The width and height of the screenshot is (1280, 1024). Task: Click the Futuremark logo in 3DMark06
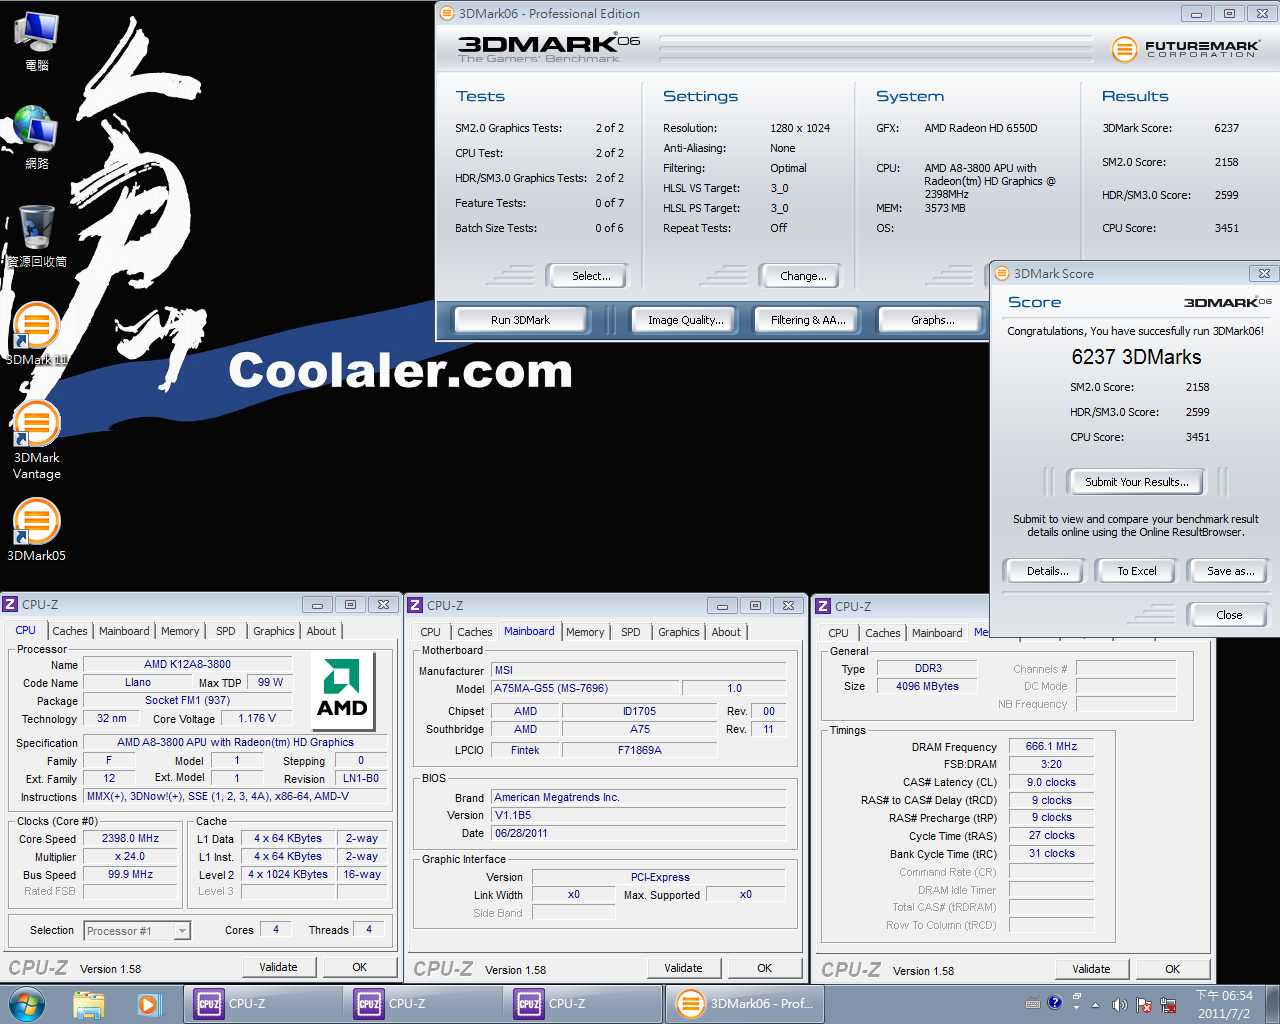pos(1186,48)
